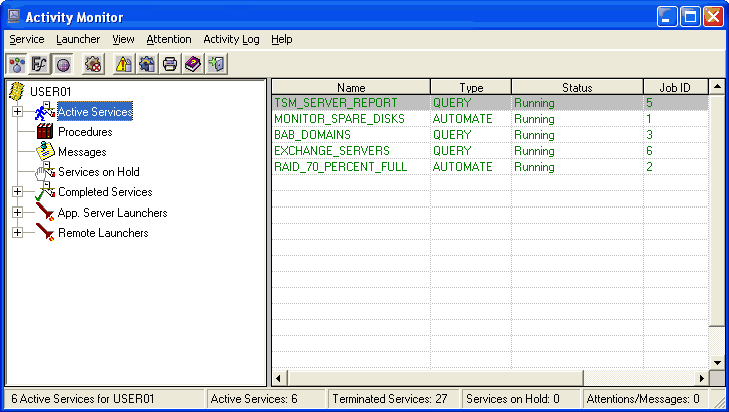Click the purple help book toolbar icon
The image size is (729, 412).
(193, 65)
